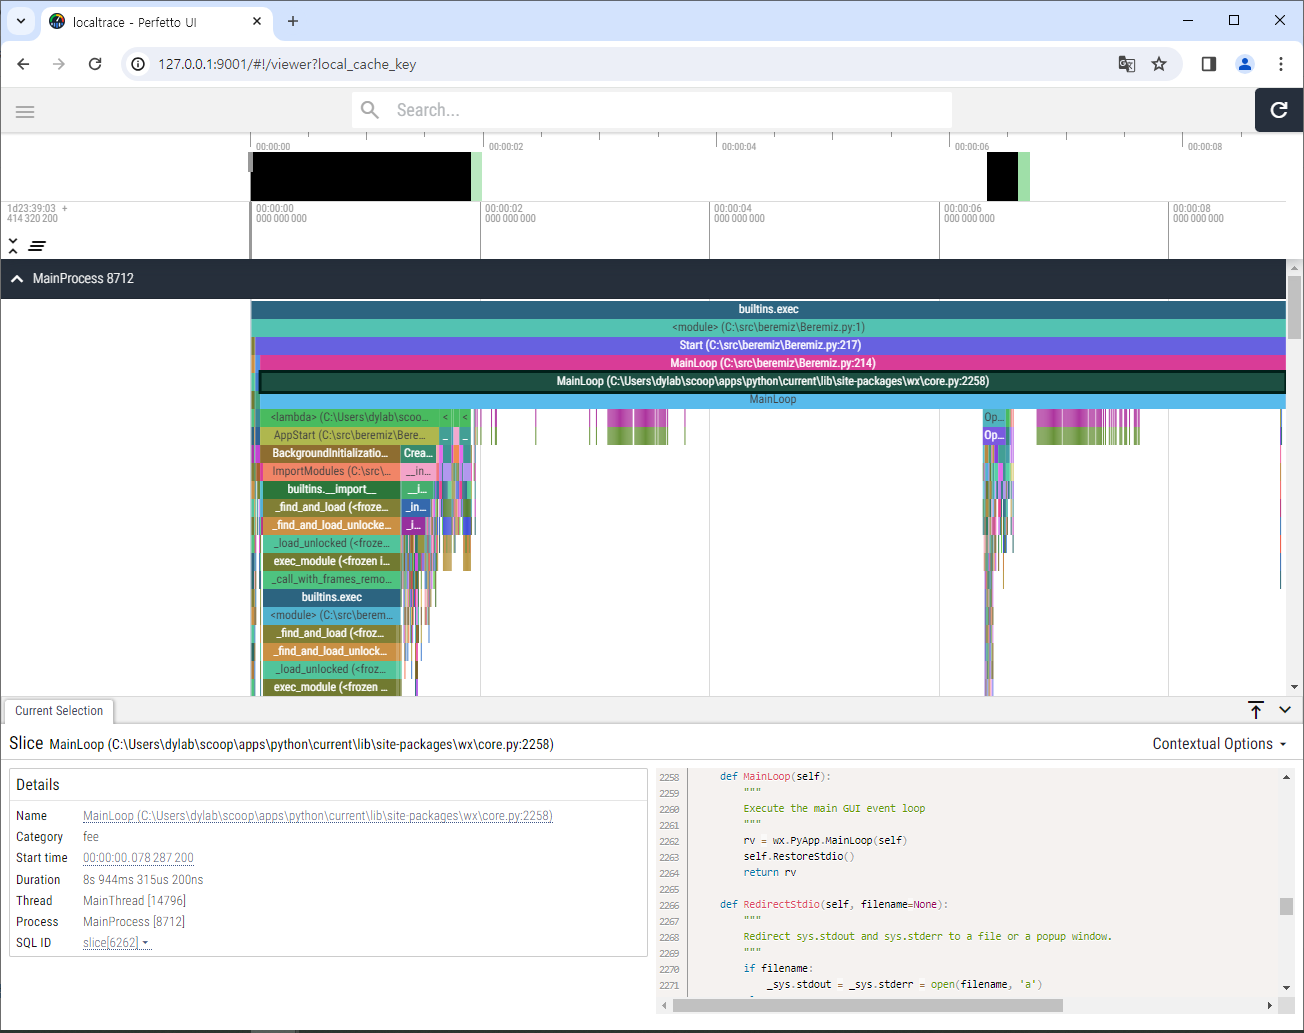Click the Start time value link
This screenshot has width=1304, height=1033.
[138, 858]
